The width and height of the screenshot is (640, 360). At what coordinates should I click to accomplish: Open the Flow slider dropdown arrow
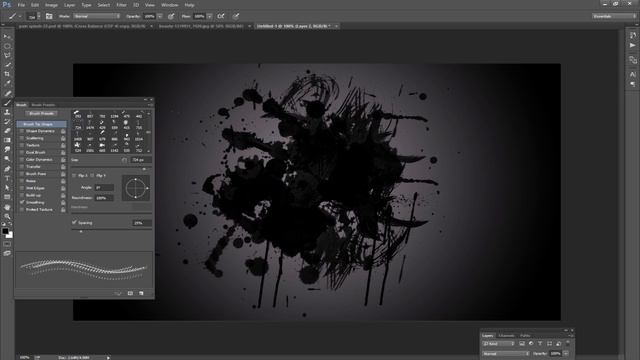pyautogui.click(x=209, y=16)
